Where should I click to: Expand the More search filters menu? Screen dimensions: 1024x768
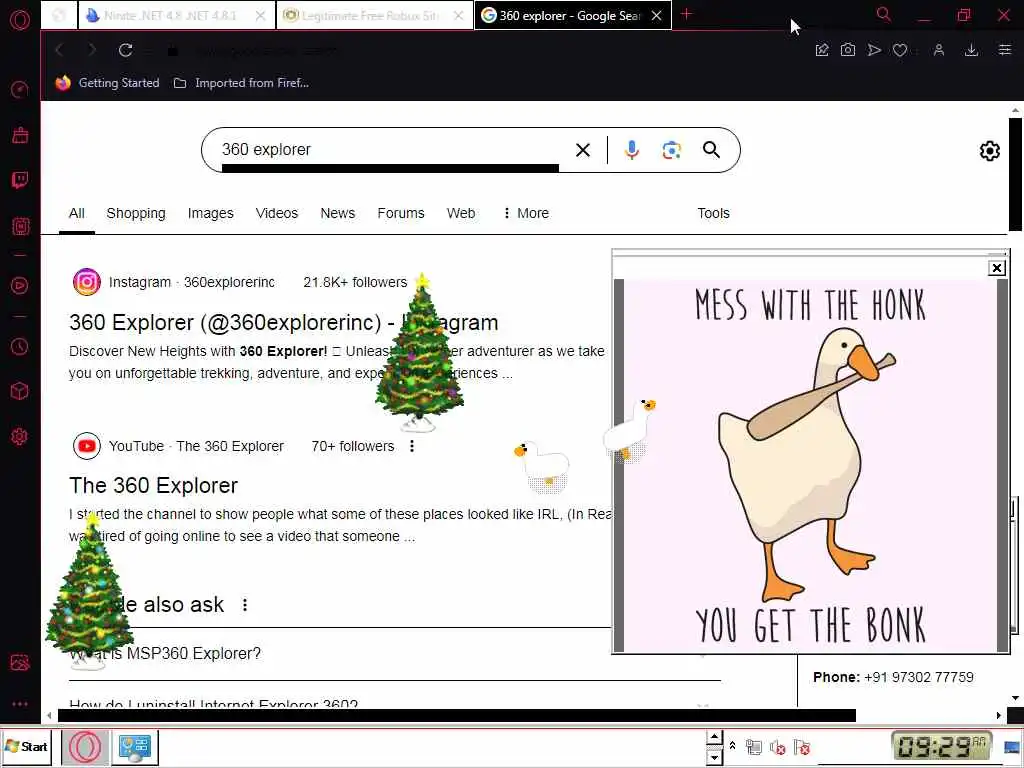coord(526,214)
